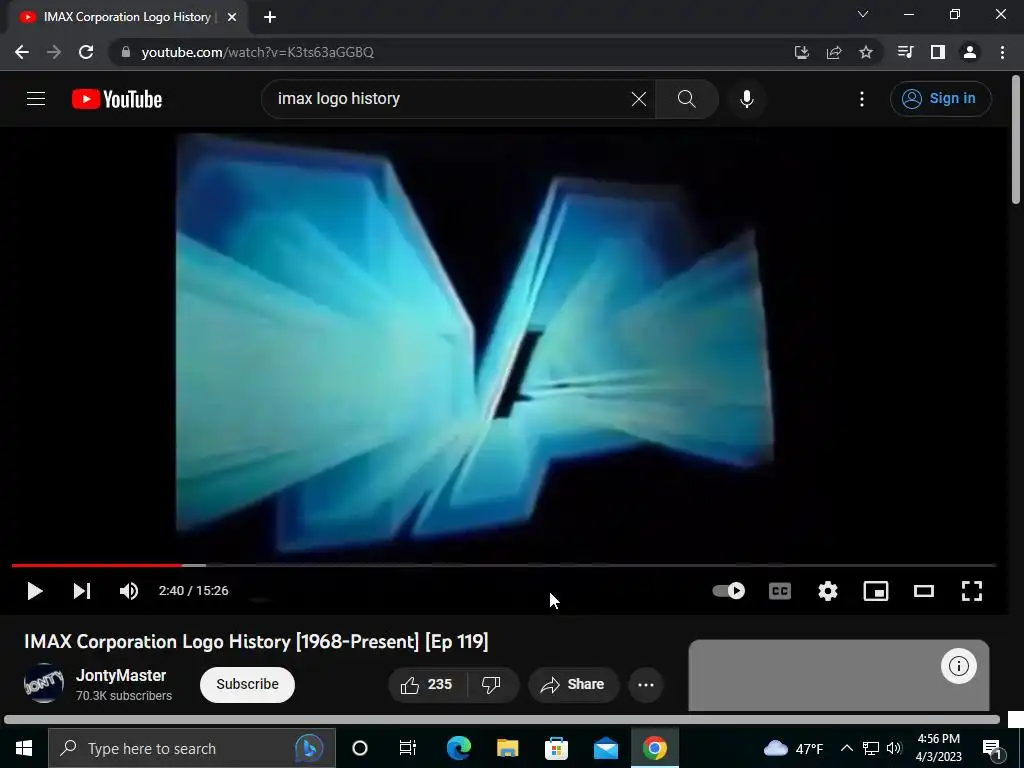Open JontyMaster channel name link
The height and width of the screenshot is (768, 1024).
tap(121, 675)
